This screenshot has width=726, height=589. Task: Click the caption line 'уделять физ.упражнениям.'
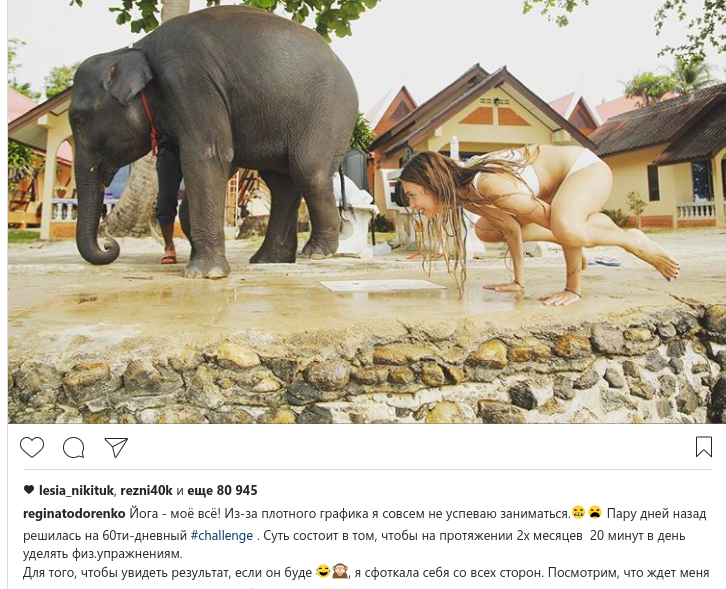(x=103, y=554)
